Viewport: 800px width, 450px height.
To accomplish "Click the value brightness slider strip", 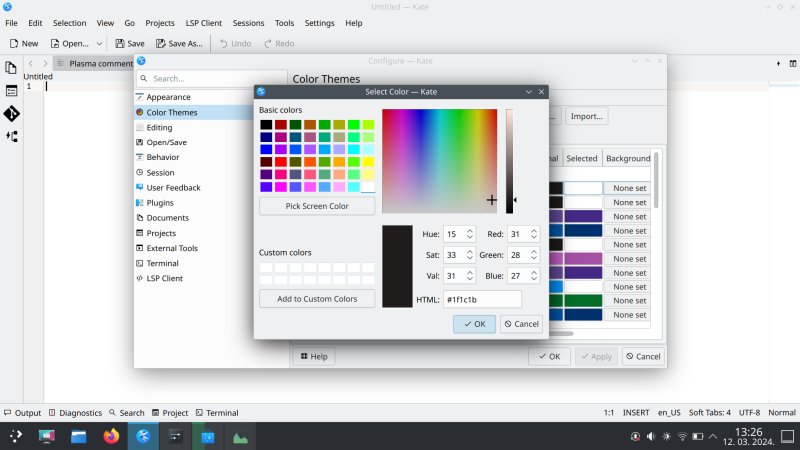I will tap(509, 161).
